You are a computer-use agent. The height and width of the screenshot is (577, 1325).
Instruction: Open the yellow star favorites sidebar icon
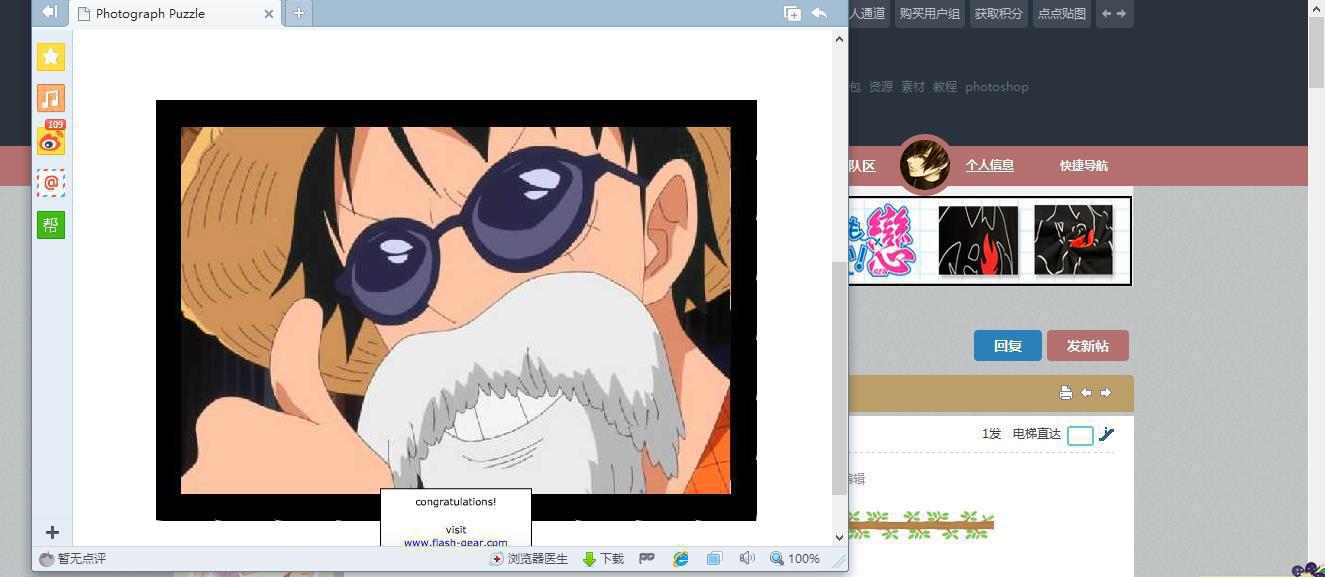click(51, 57)
